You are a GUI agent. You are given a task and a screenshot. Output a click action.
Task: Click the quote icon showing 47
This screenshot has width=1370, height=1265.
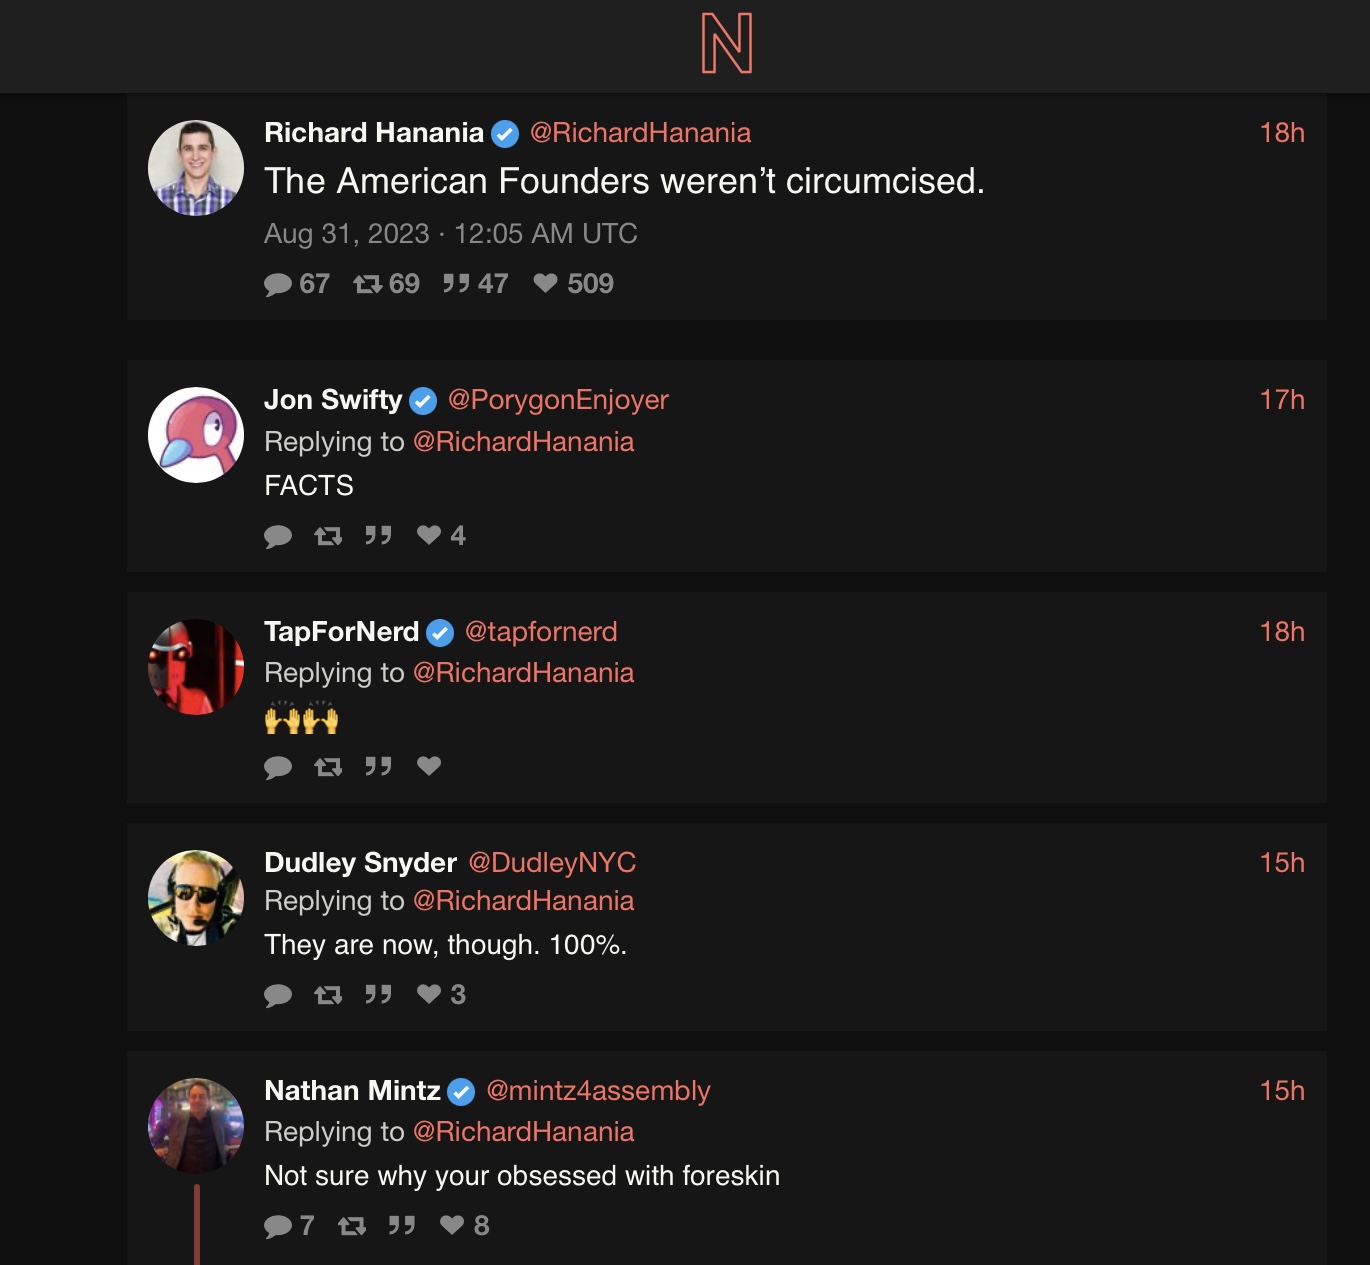pyautogui.click(x=456, y=284)
